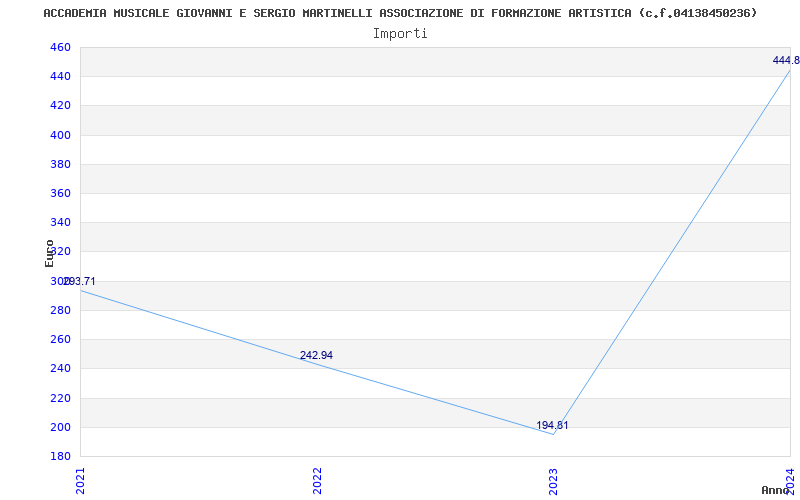800x500 pixels.
Task: Click the 260 y-axis tick label
Action: coord(60,339)
